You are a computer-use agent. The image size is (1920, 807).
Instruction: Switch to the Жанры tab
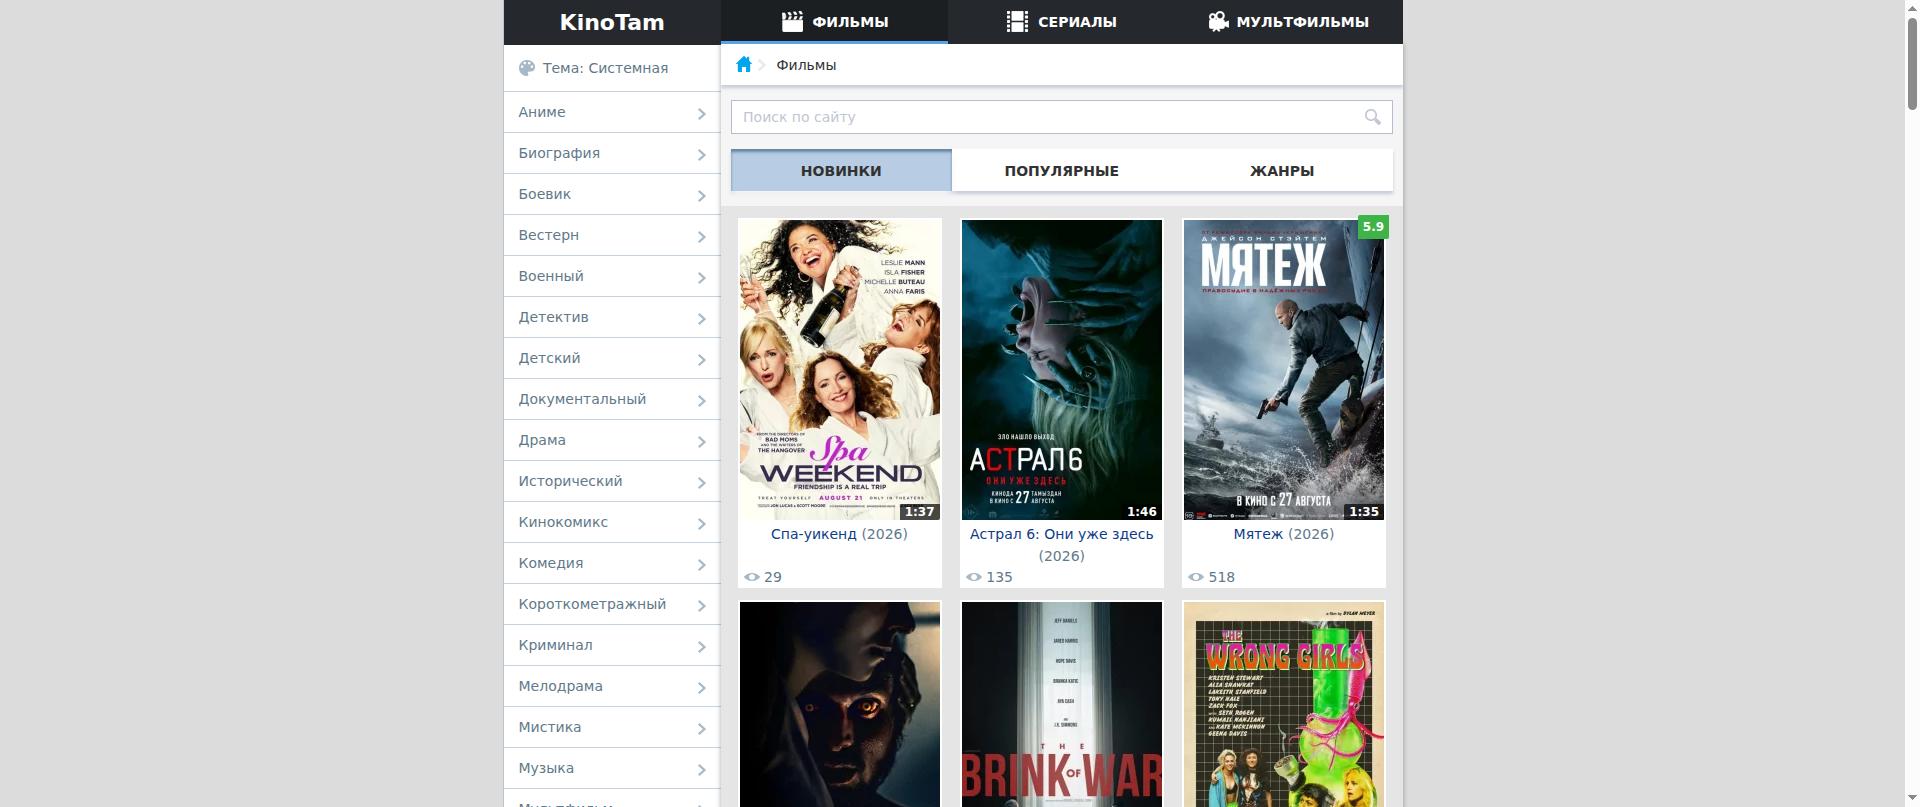1282,170
